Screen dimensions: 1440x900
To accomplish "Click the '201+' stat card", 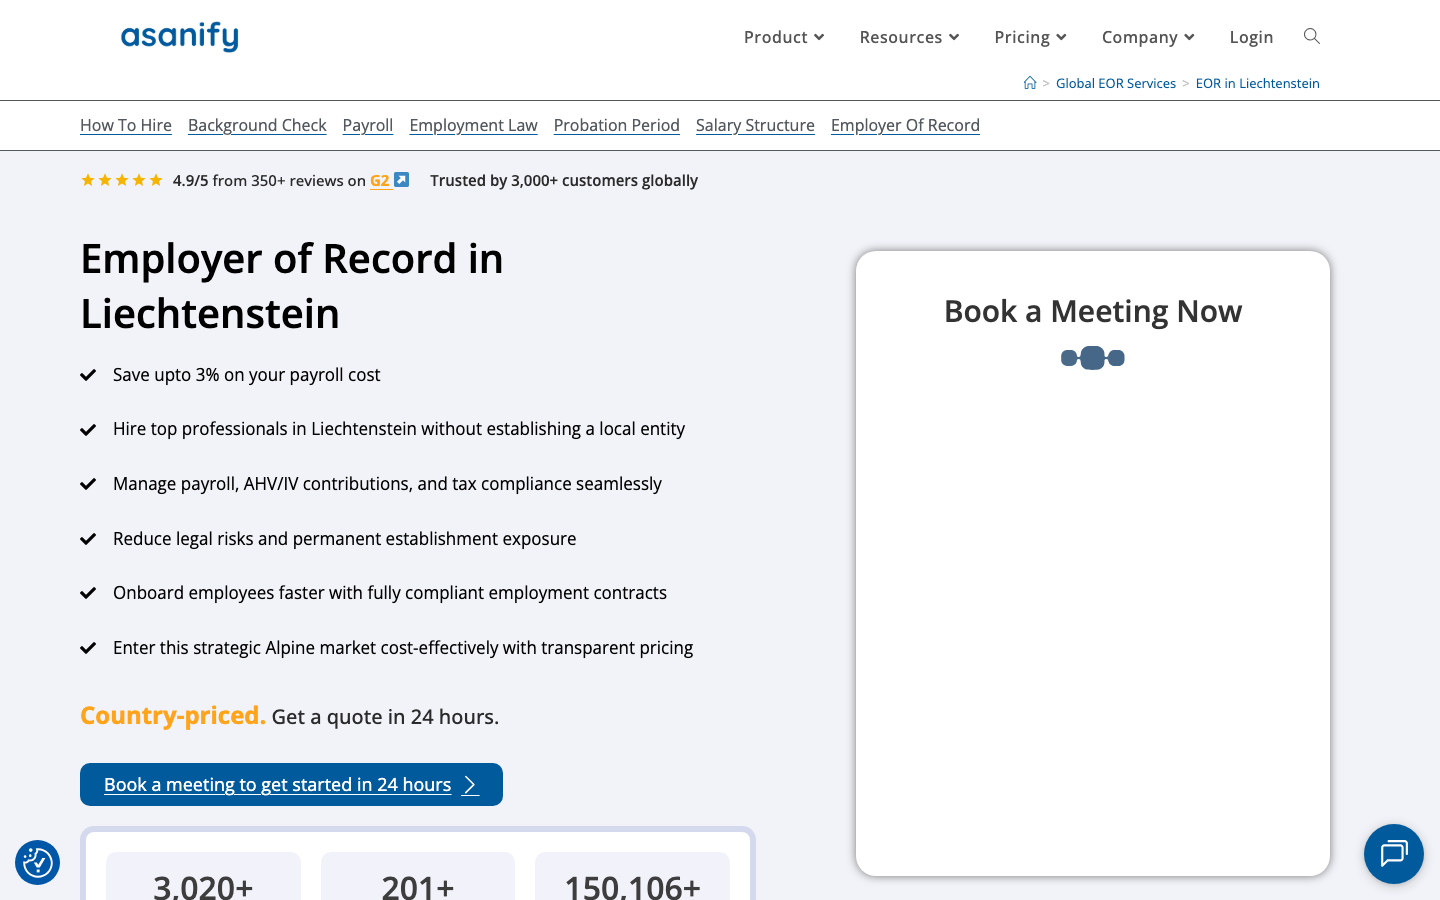I will point(418,877).
